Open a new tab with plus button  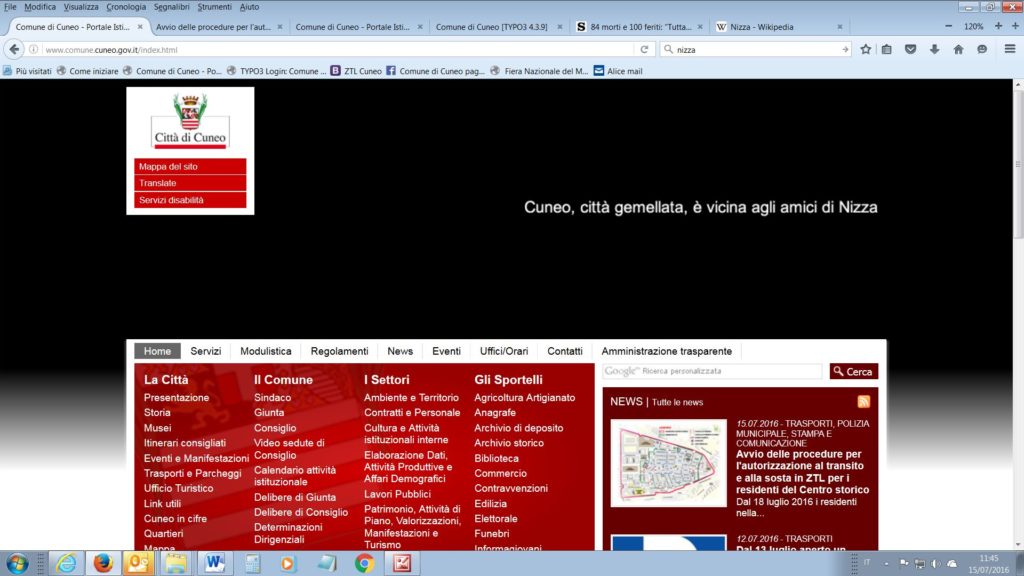tap(1015, 26)
